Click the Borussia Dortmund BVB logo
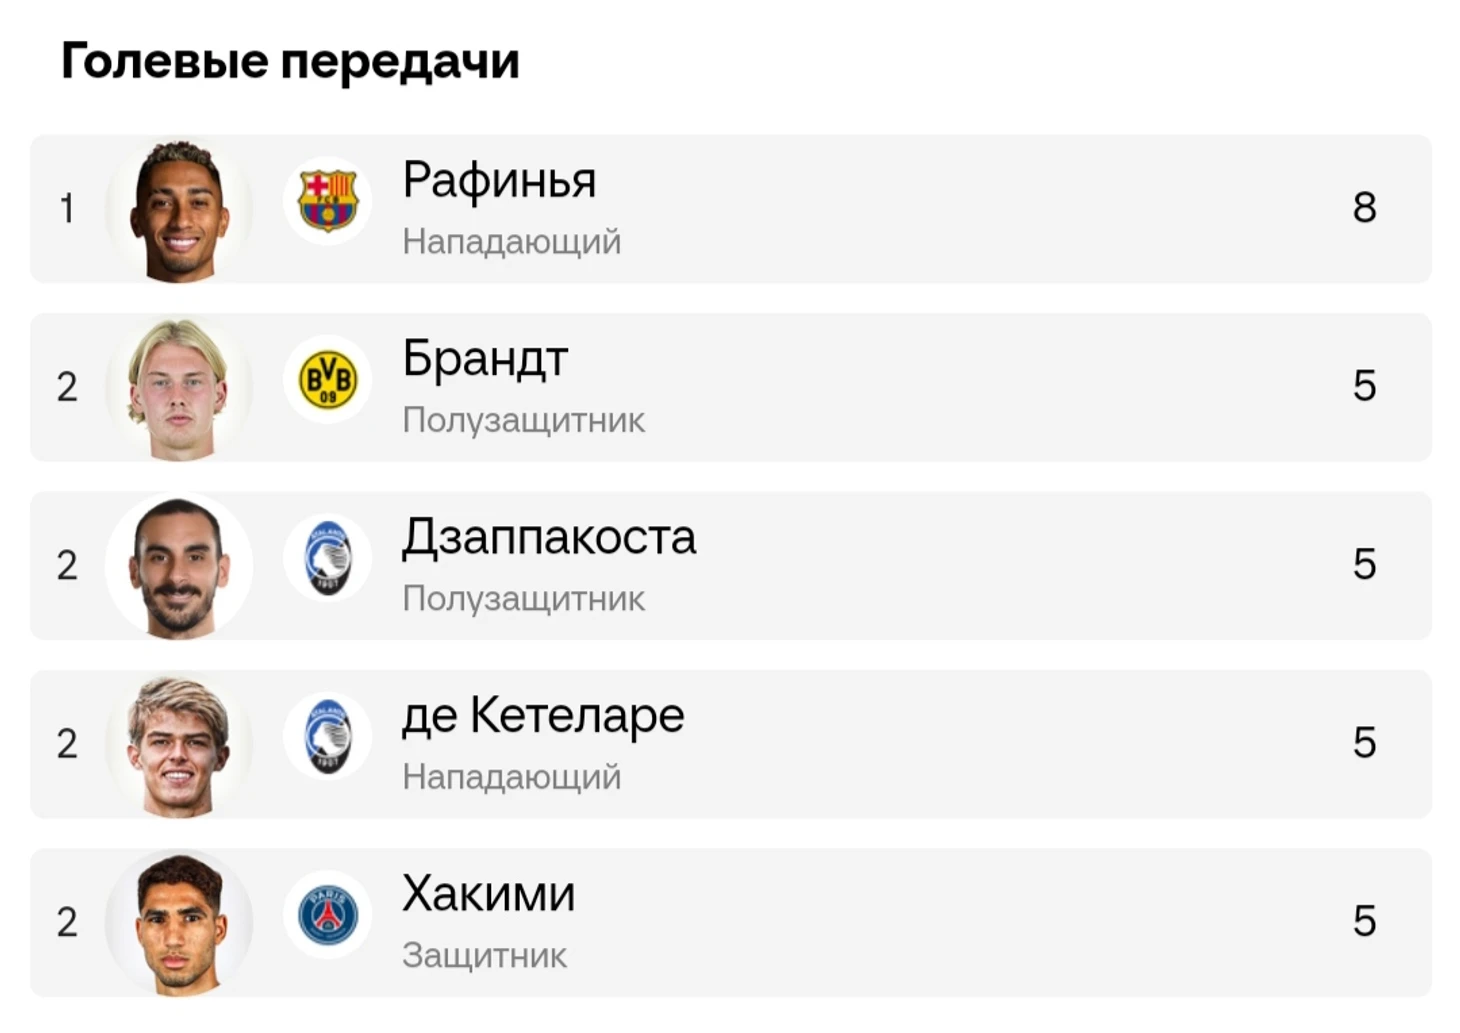 coord(327,380)
